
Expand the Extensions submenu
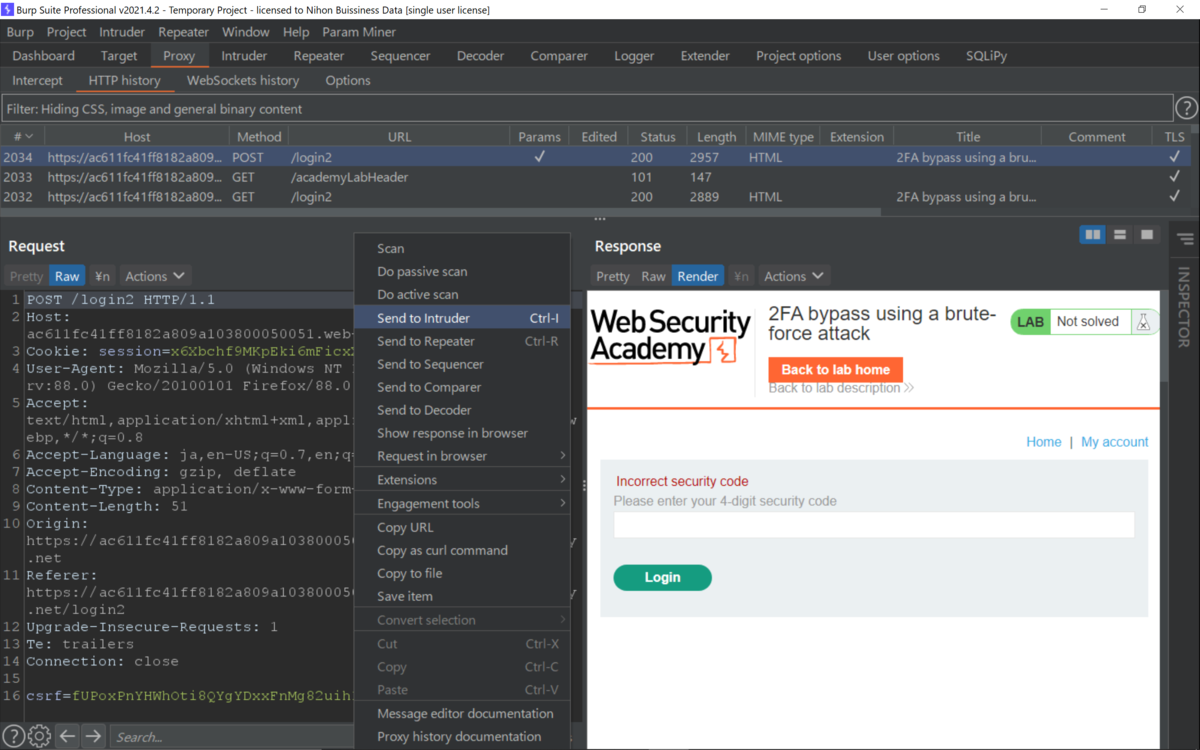(462, 480)
